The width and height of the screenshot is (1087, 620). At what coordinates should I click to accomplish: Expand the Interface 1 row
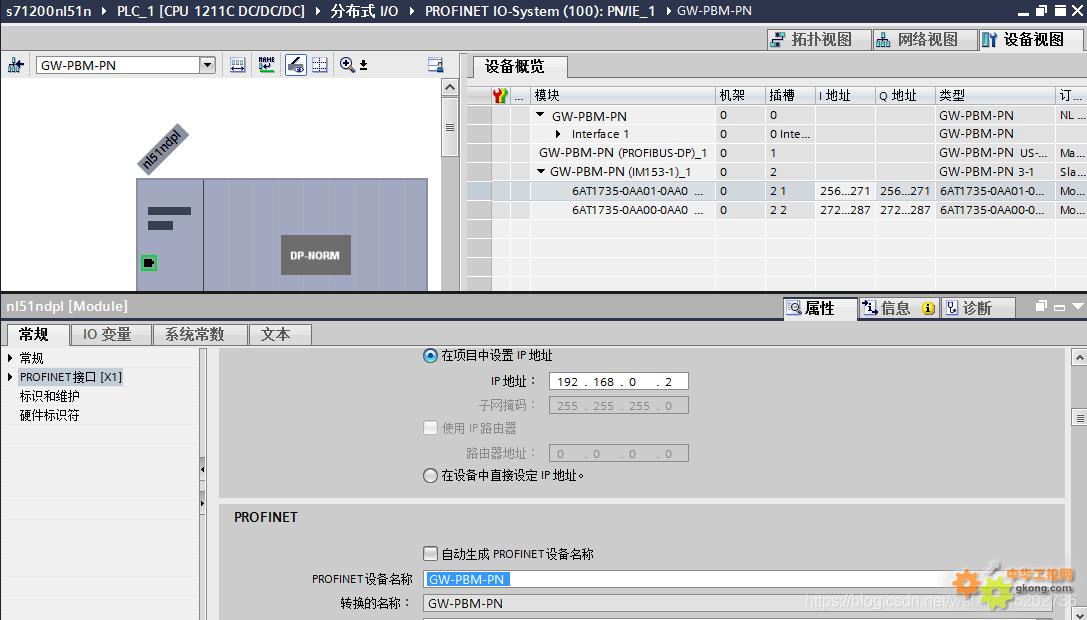pos(559,134)
